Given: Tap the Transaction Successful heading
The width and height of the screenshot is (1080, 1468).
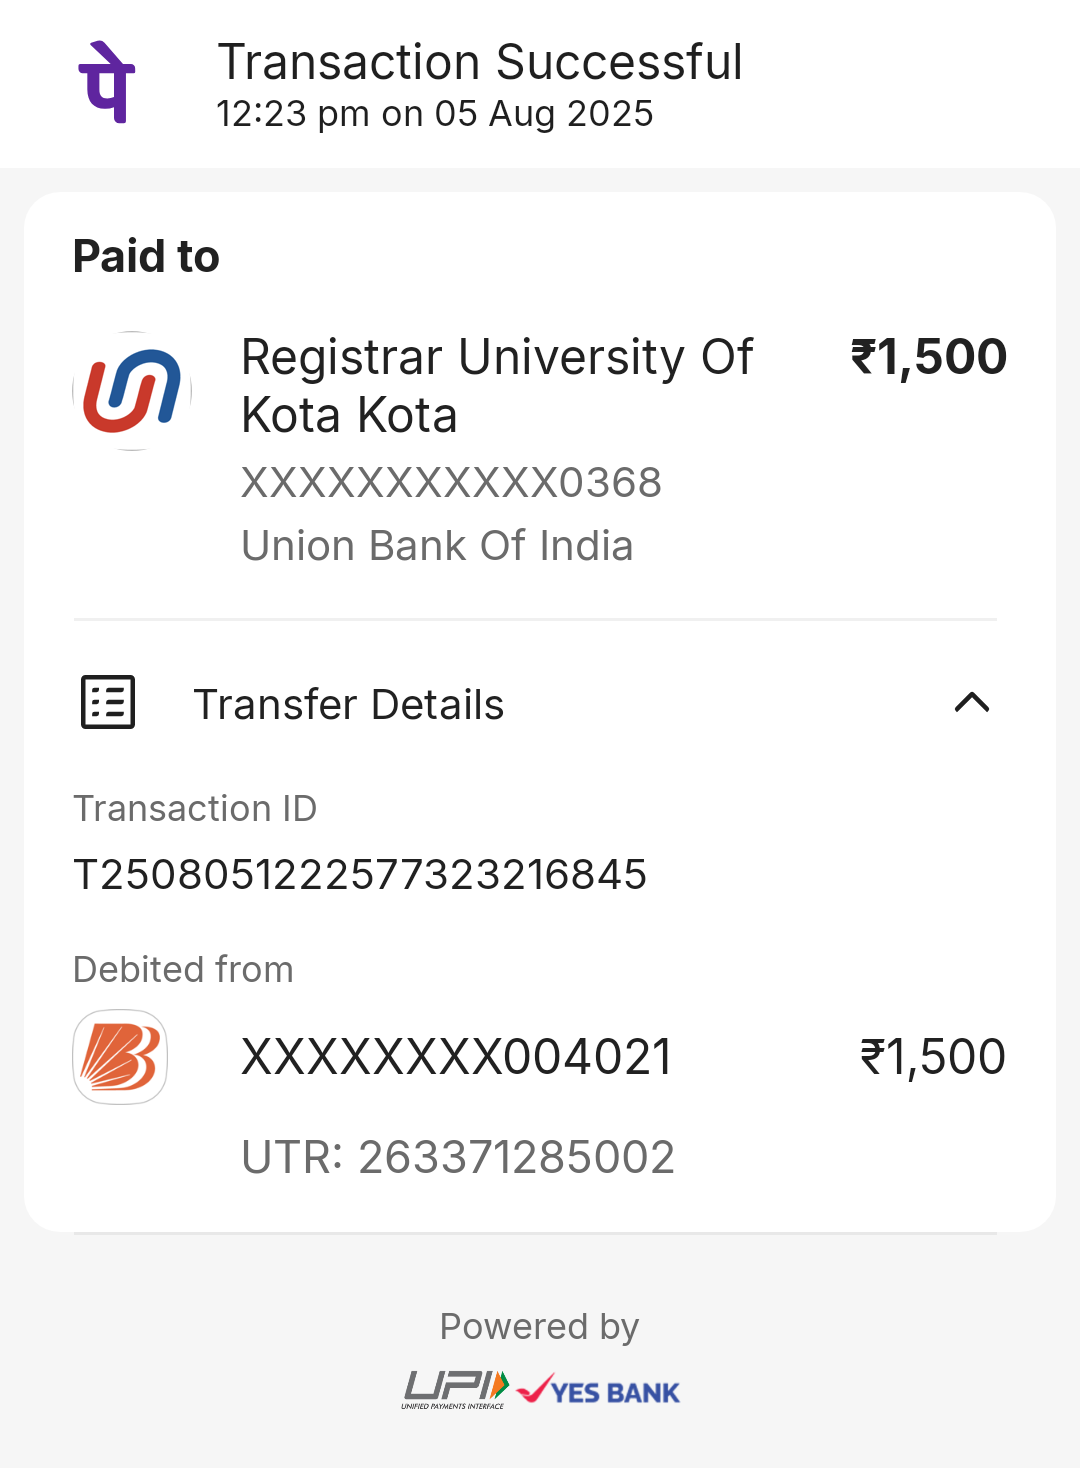Looking at the screenshot, I should coord(480,62).
